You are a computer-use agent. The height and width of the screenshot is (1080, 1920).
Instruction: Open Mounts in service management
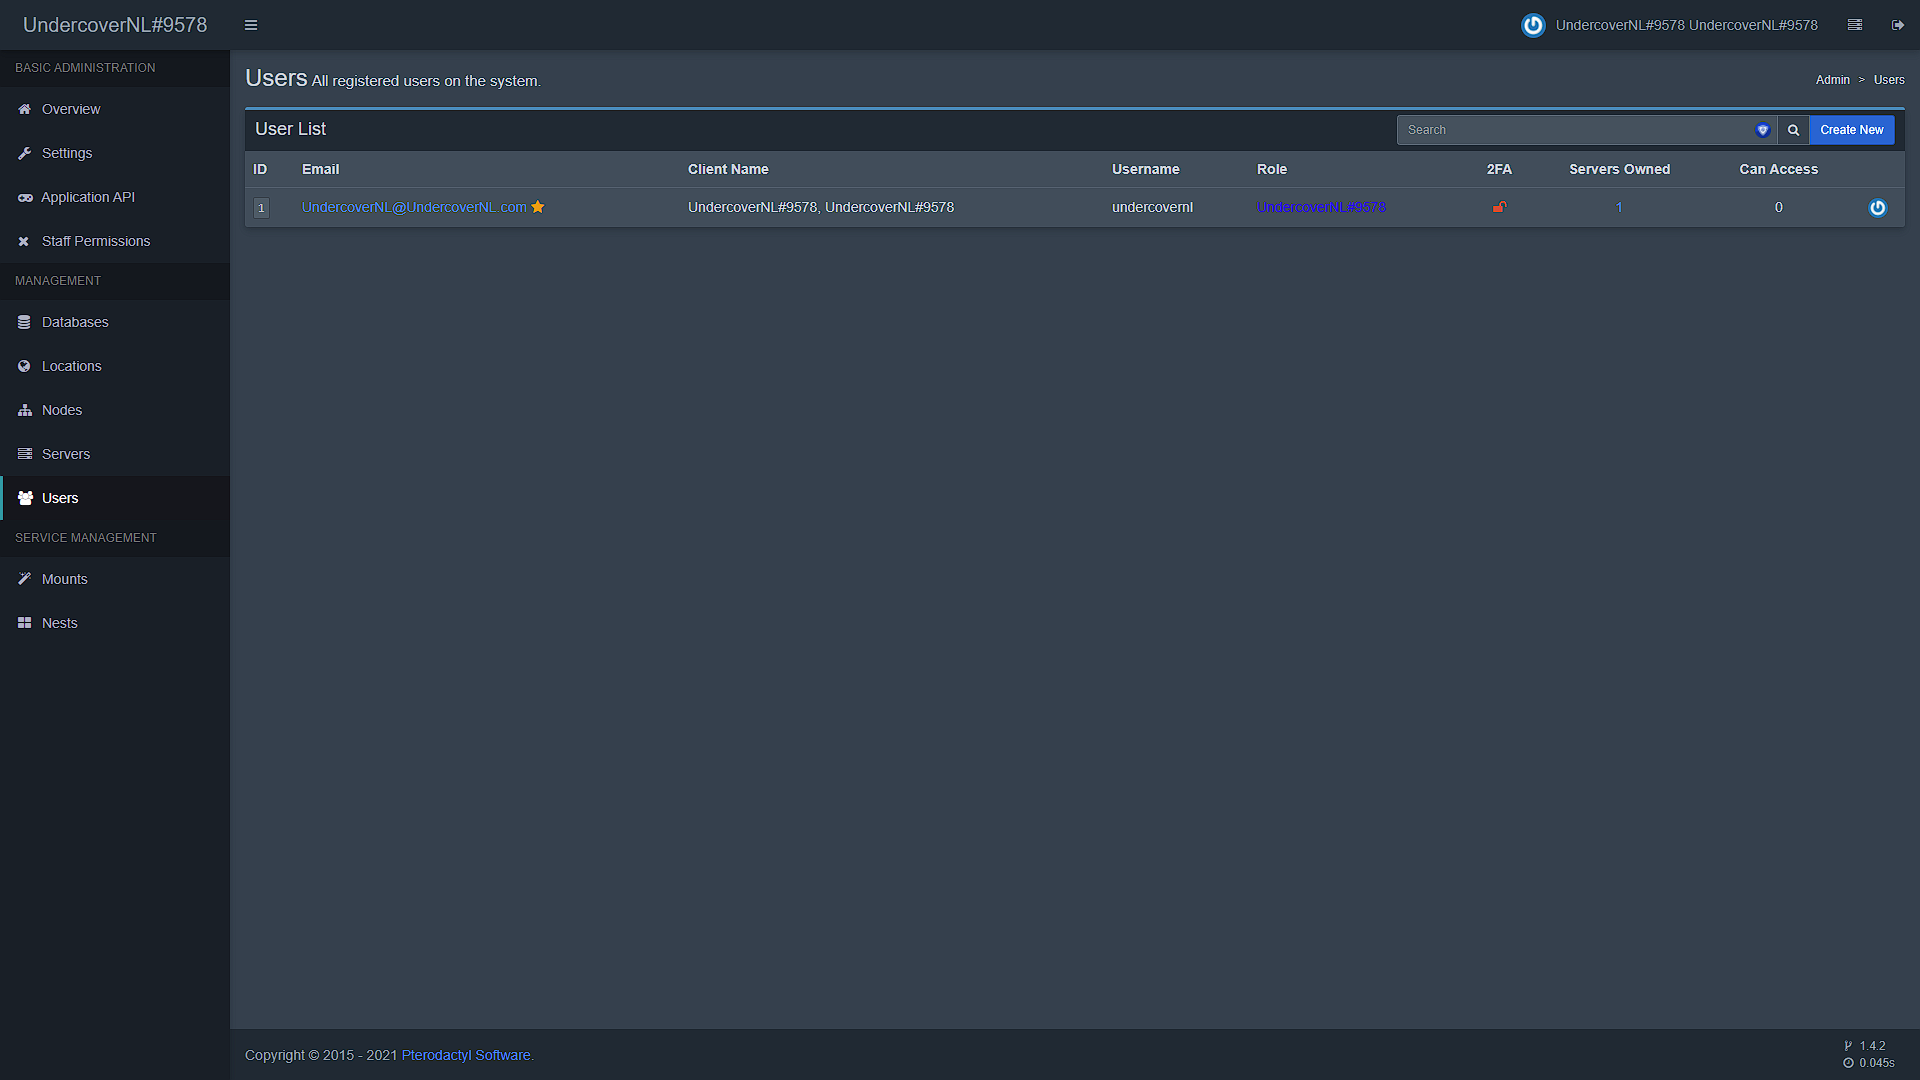pos(115,579)
